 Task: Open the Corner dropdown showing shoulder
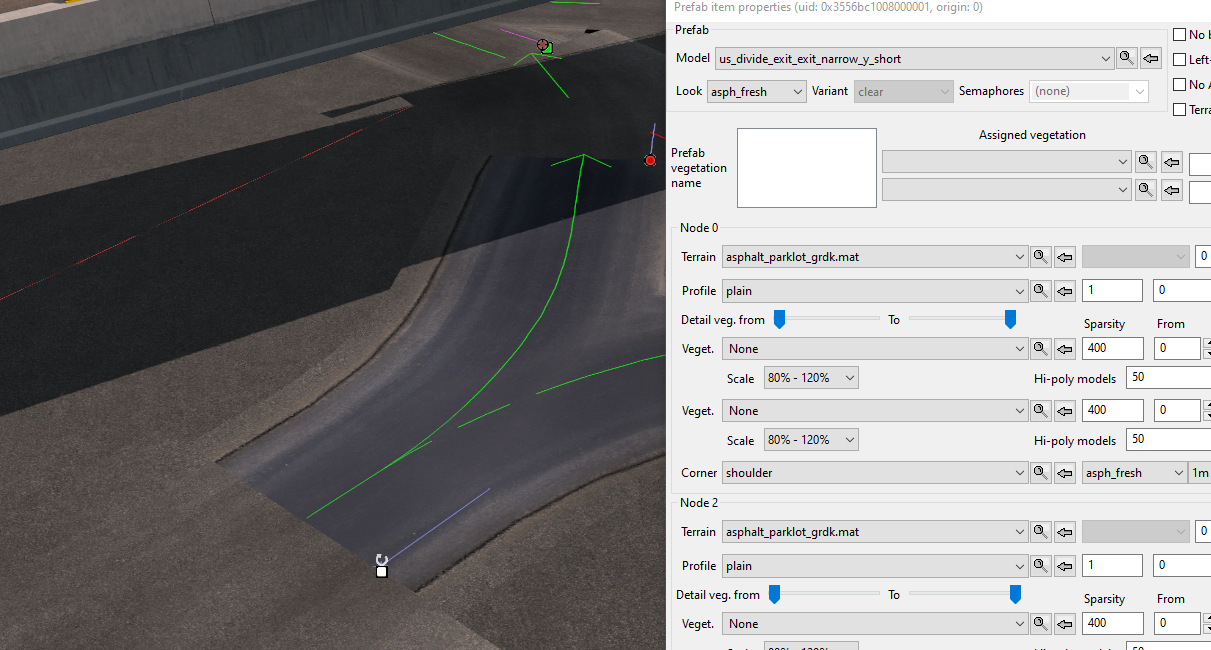pyautogui.click(x=875, y=472)
